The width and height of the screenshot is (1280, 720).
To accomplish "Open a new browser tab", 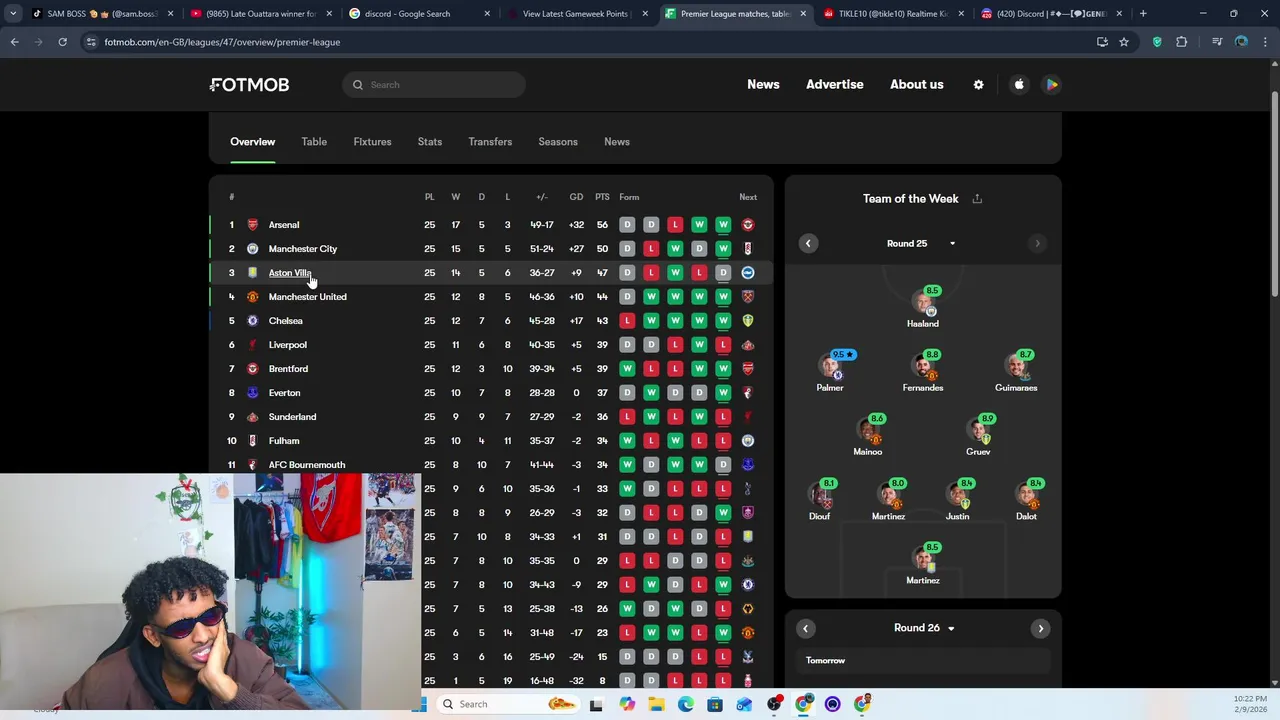I will click(x=1143, y=14).
